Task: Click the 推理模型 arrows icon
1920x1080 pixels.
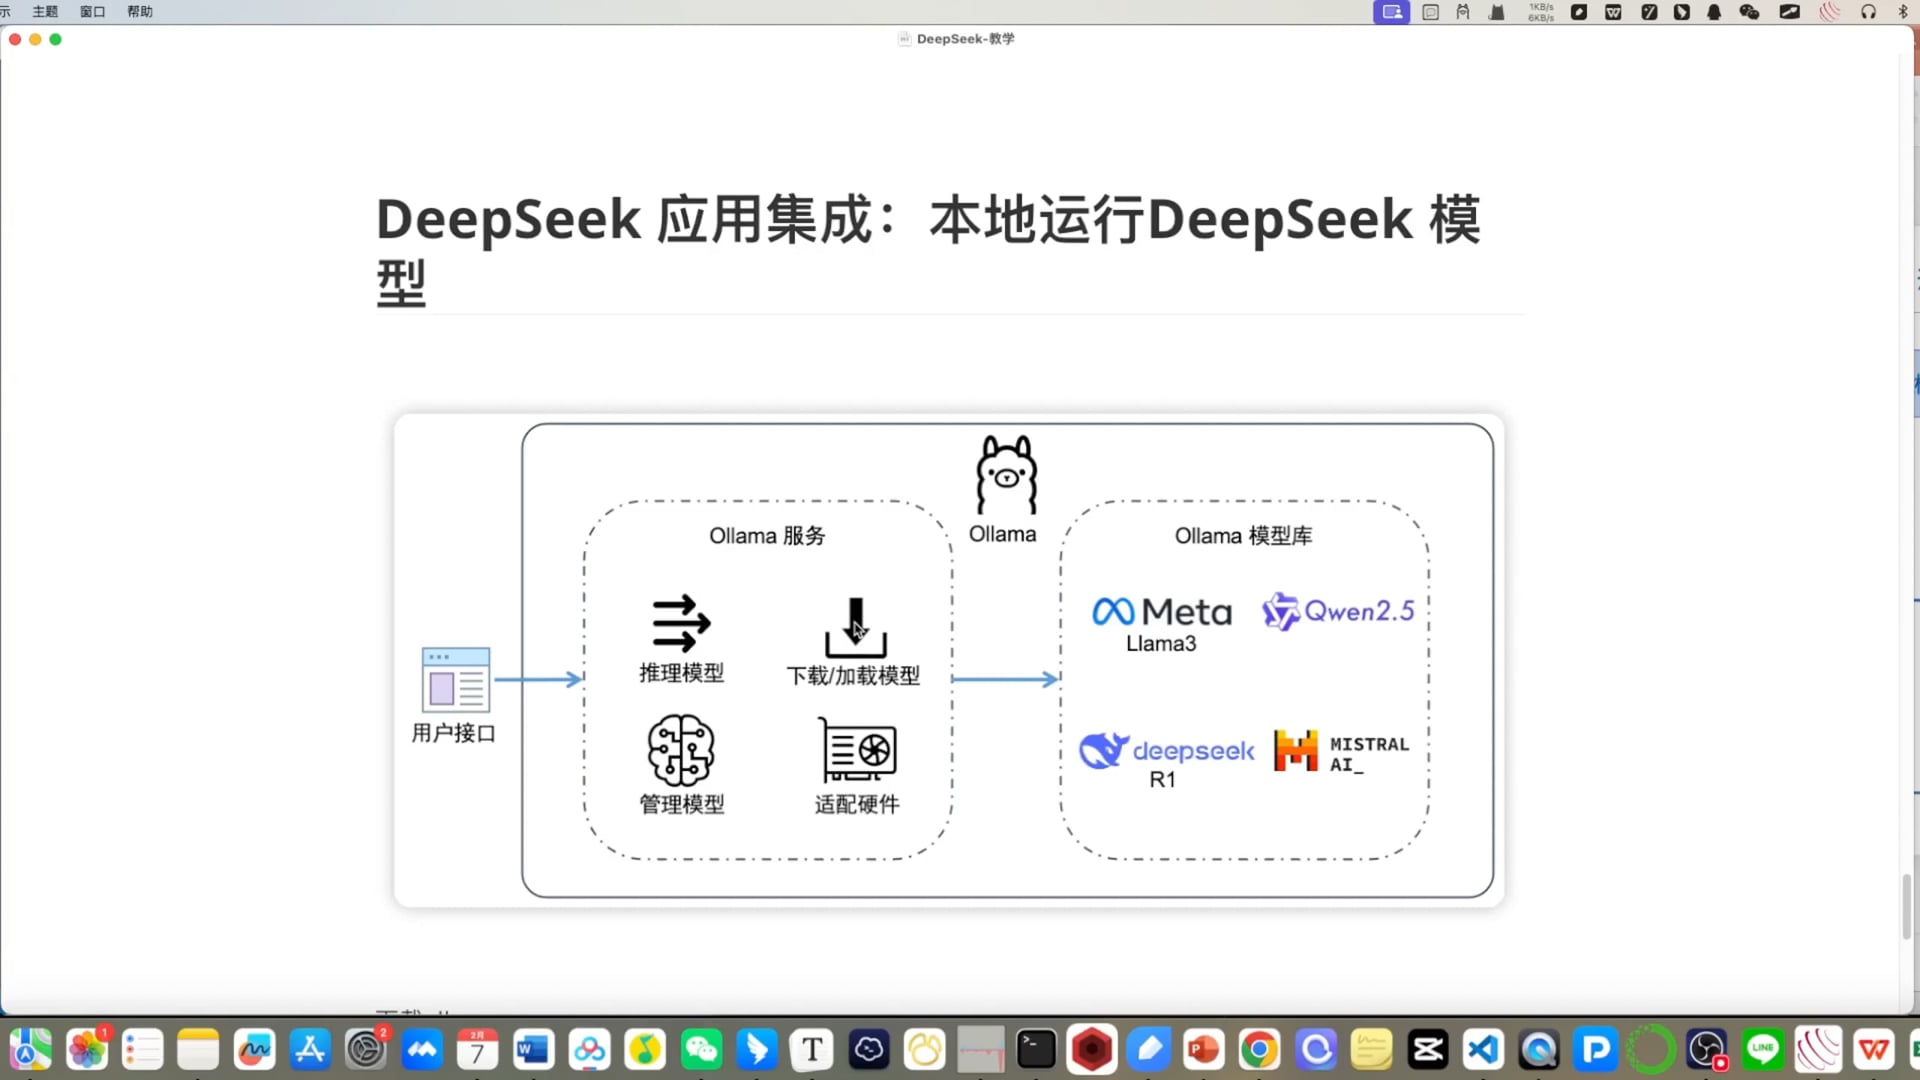Action: pyautogui.click(x=681, y=623)
